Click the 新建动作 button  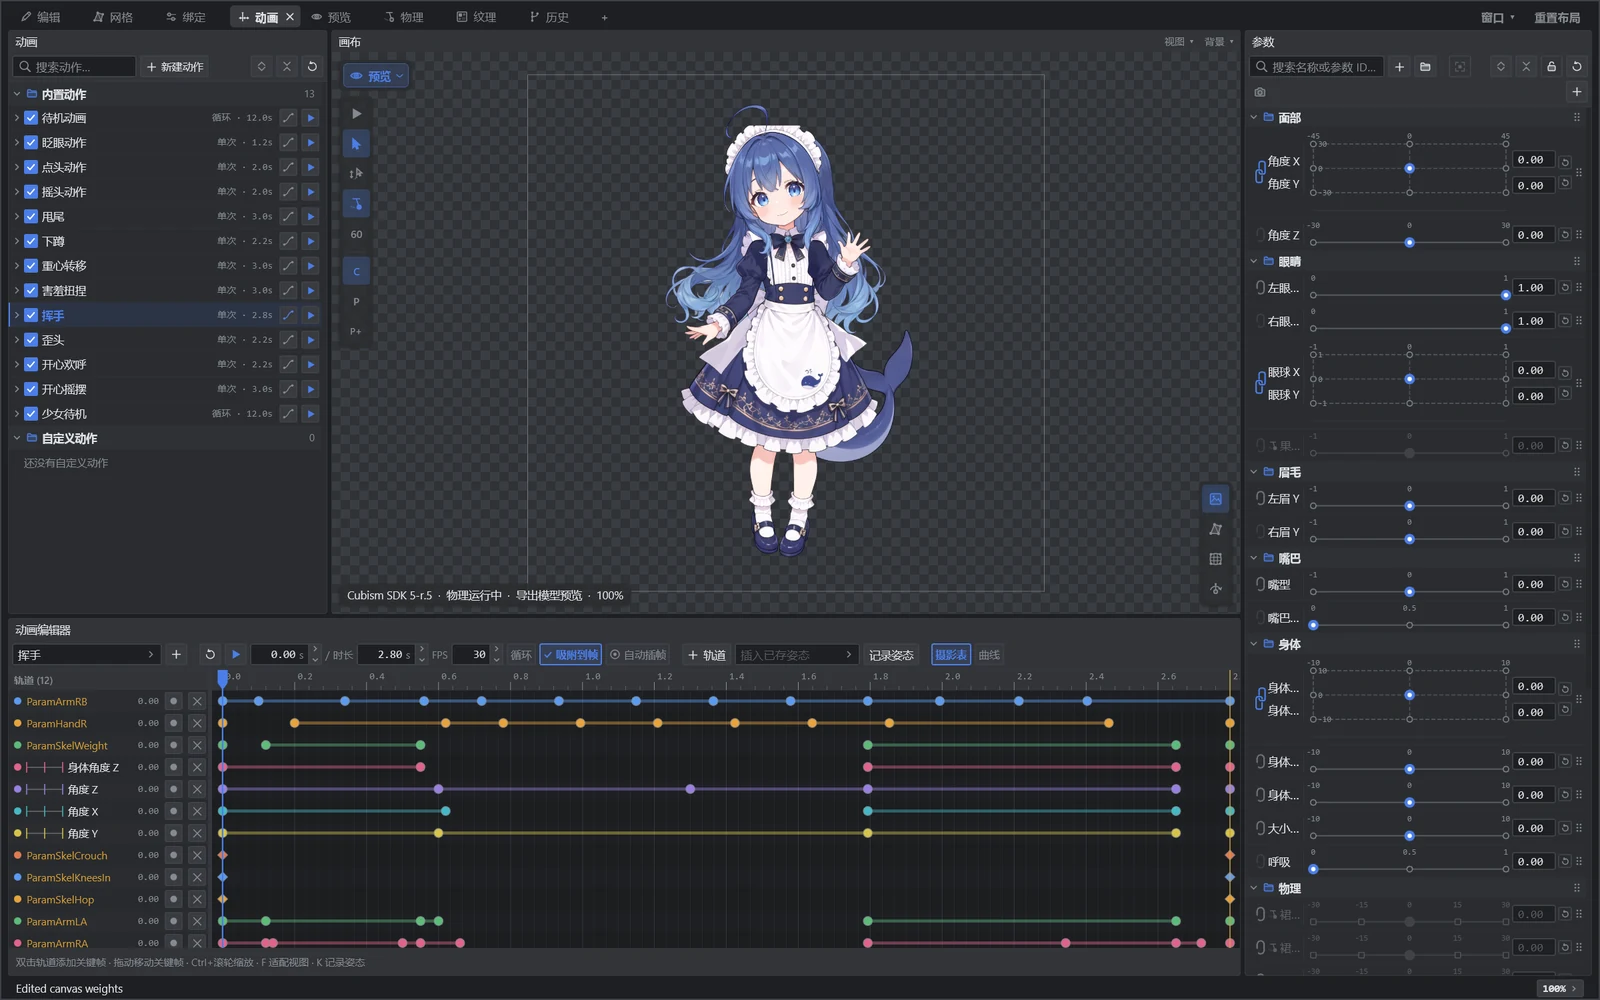point(175,66)
